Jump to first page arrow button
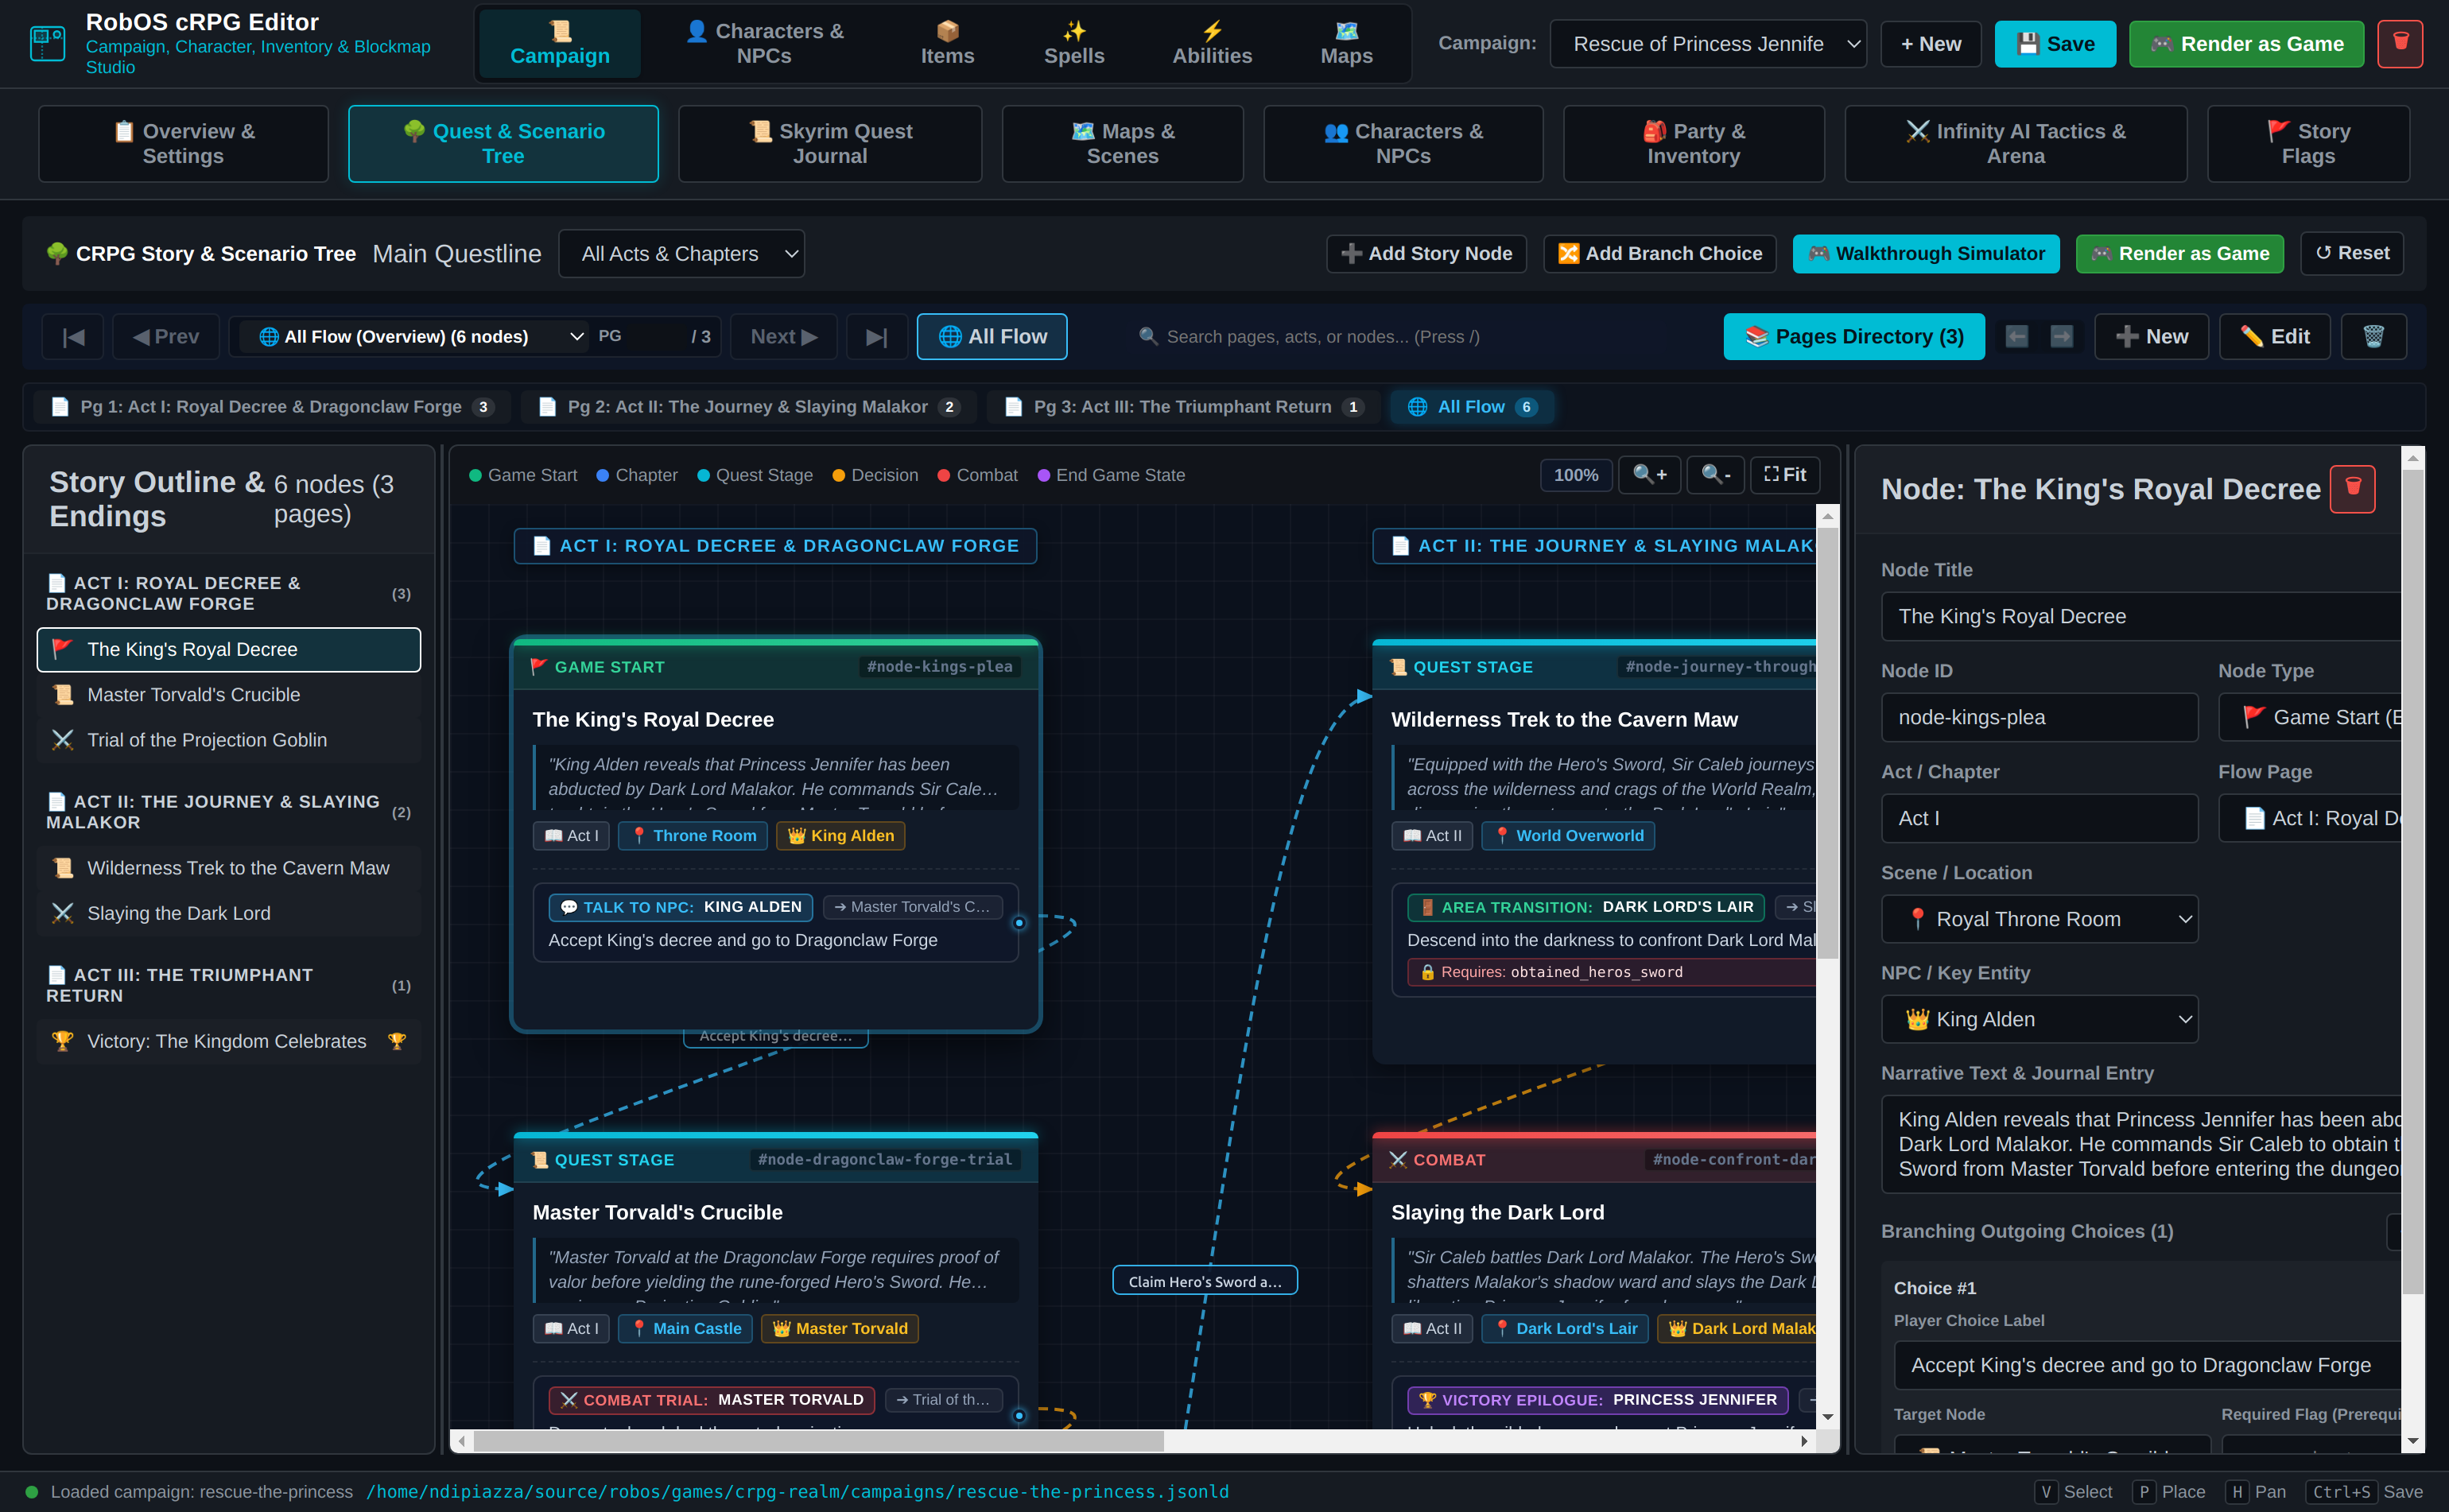Screen dimensions: 2449x1512 73,337
